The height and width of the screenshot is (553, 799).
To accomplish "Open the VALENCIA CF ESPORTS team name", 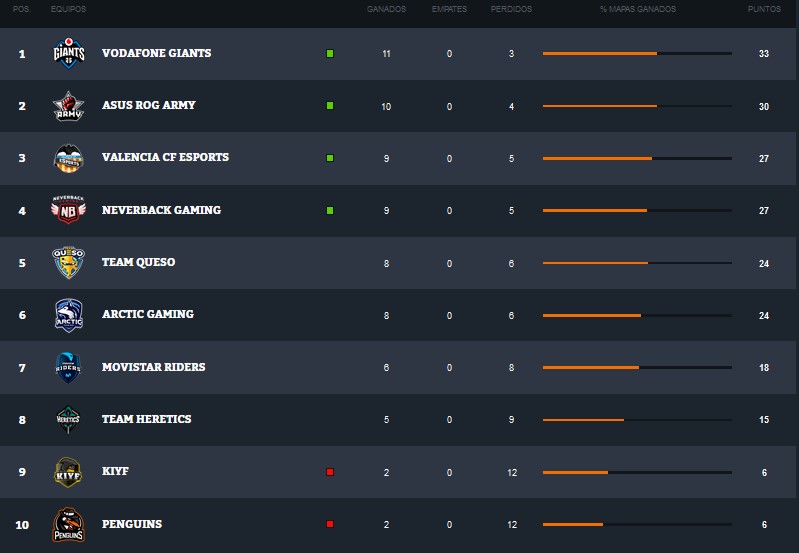I will click(x=165, y=157).
